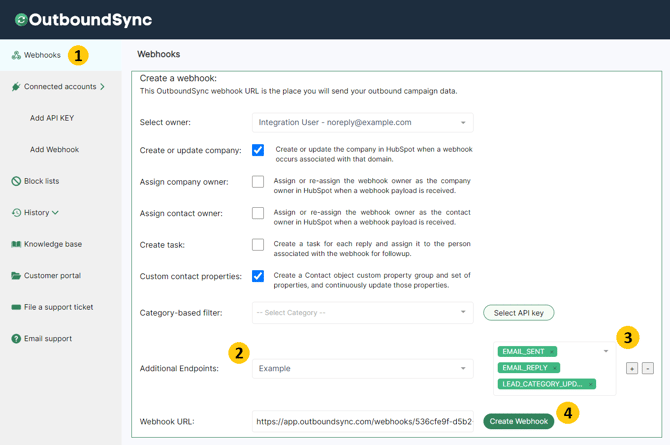Open Webhooks in sidebar
The image size is (670, 445).
point(61,55)
